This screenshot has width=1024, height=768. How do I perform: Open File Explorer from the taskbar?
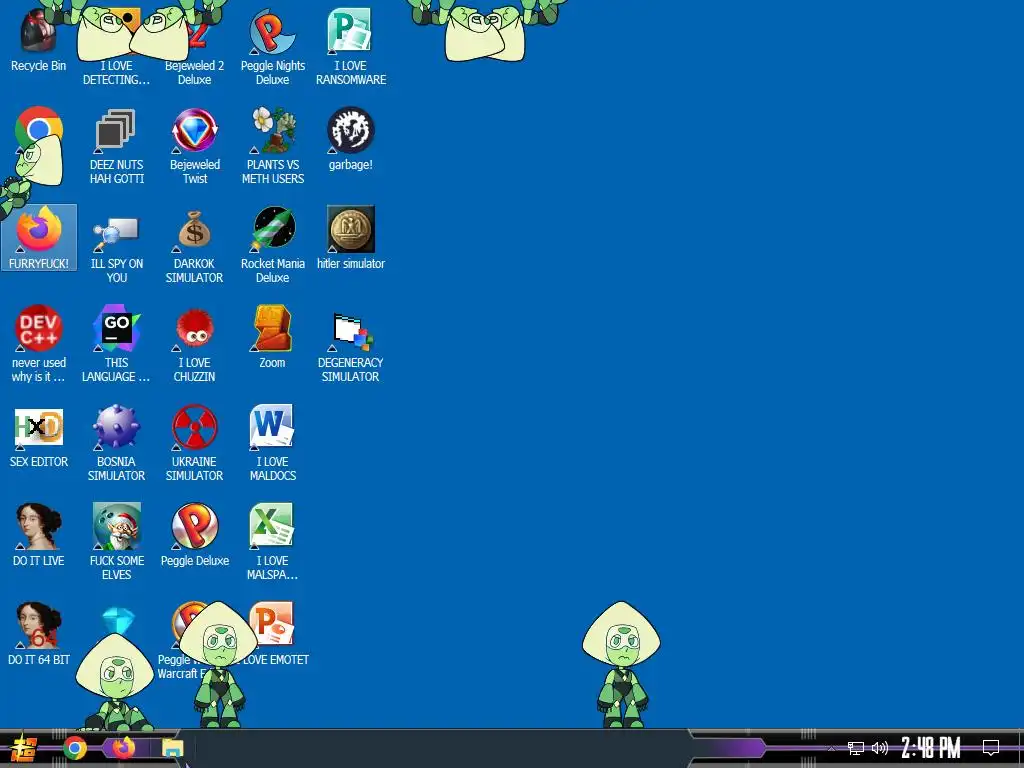tap(172, 748)
